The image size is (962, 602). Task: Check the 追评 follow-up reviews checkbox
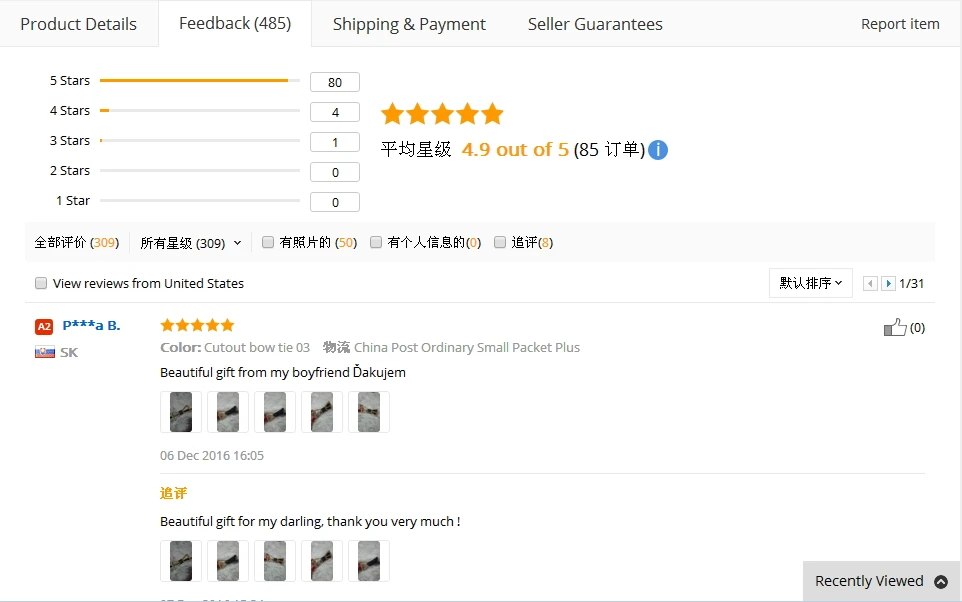point(500,242)
